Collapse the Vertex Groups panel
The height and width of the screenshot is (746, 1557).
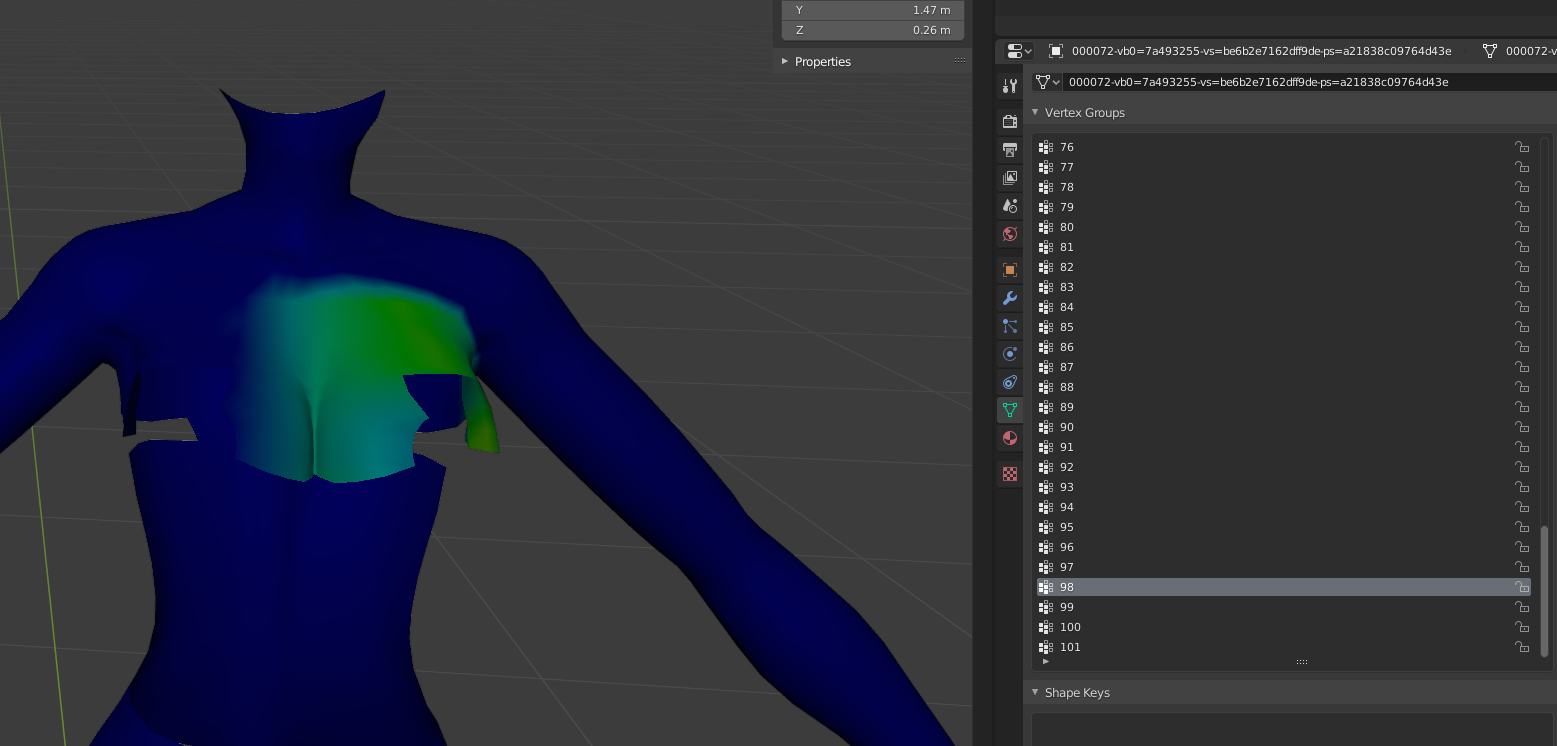tap(1035, 112)
